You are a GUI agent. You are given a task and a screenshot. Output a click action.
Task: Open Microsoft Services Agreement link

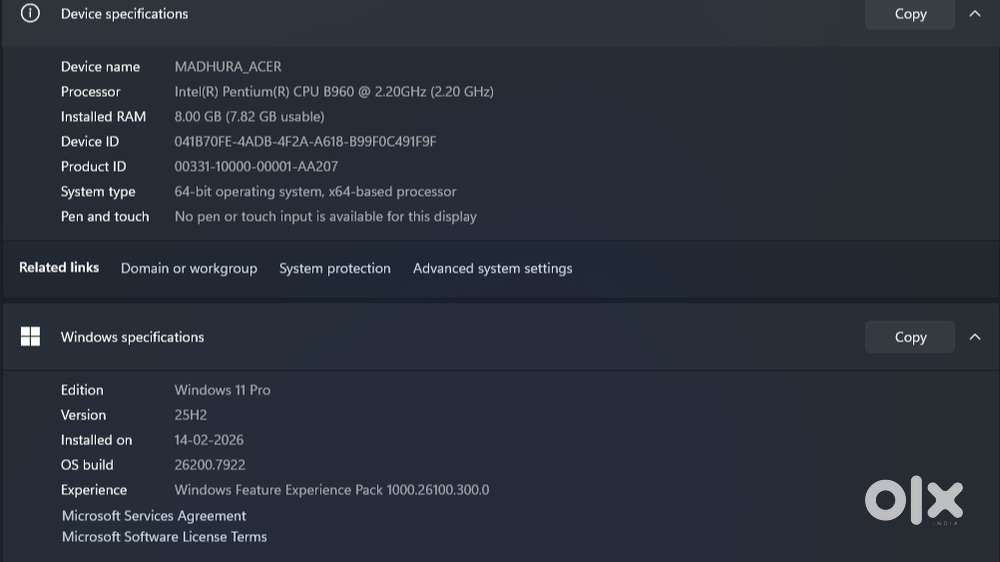[154, 515]
